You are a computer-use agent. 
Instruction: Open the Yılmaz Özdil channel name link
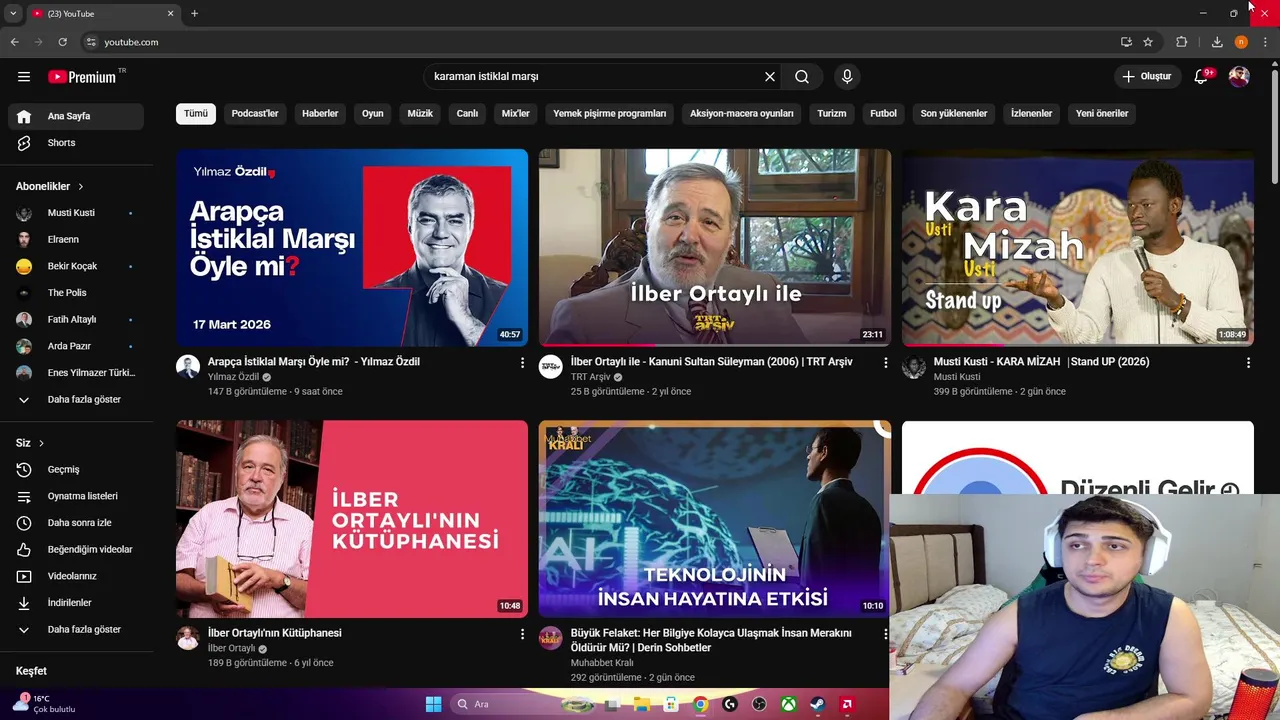point(233,377)
